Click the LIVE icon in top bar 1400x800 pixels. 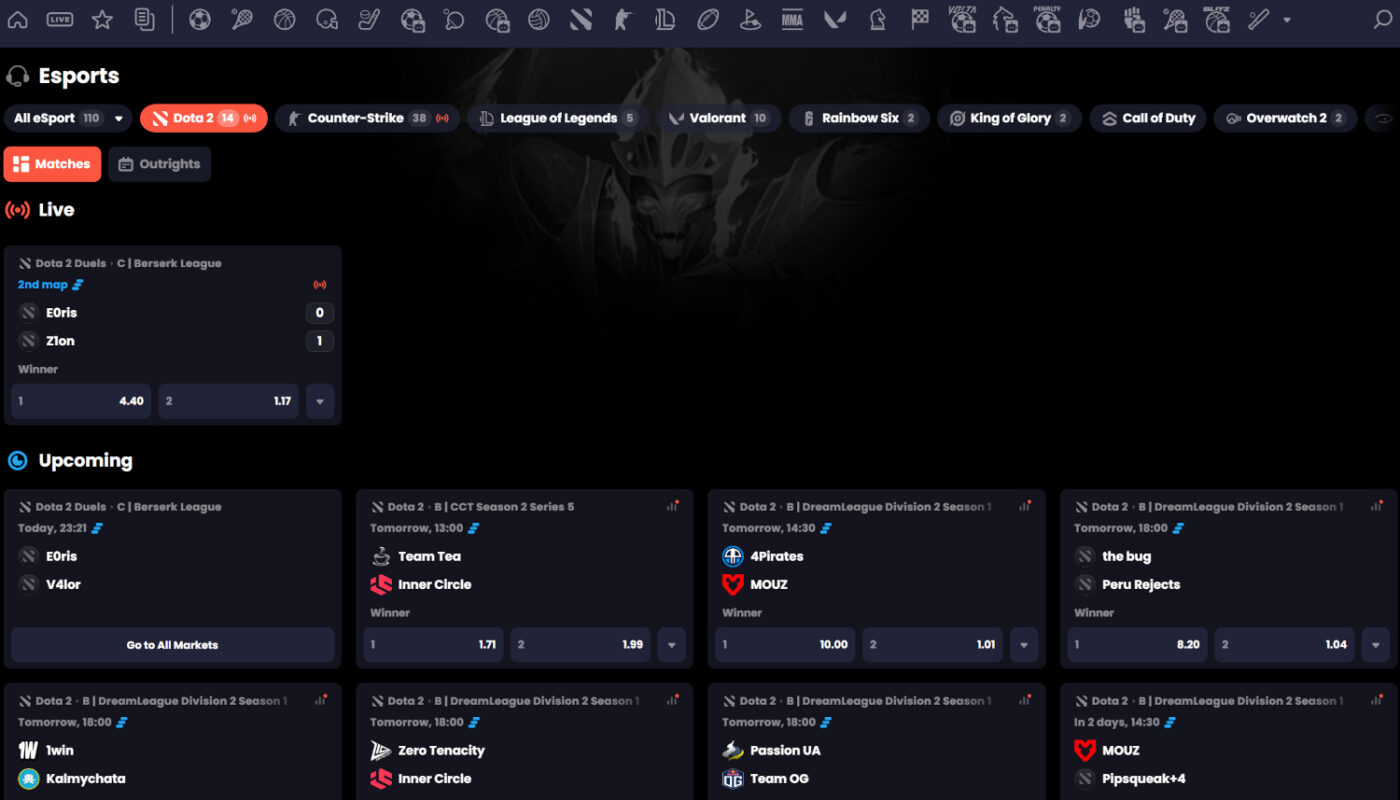(x=60, y=20)
